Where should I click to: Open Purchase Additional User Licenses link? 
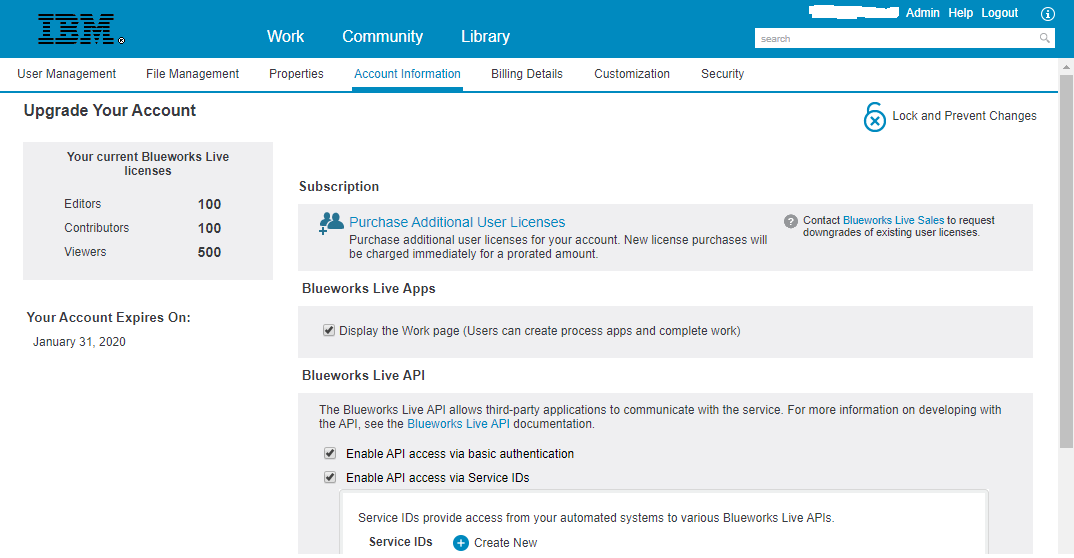[457, 222]
